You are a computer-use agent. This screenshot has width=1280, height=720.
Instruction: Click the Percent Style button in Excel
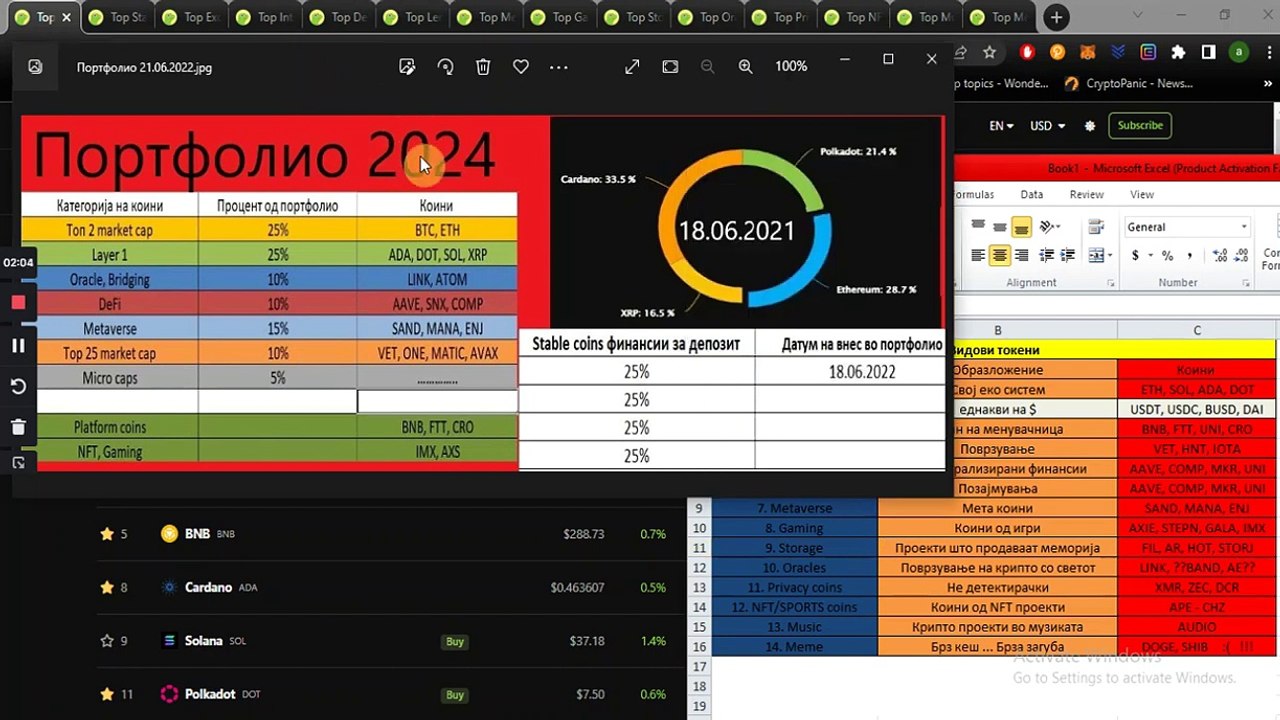[1167, 256]
